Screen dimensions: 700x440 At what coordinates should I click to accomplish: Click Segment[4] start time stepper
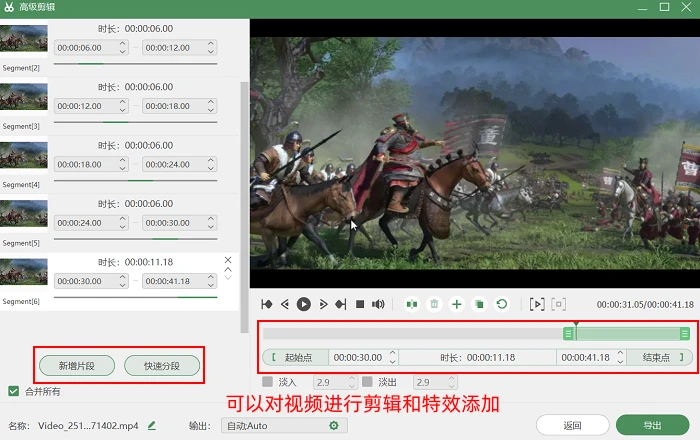pos(122,164)
